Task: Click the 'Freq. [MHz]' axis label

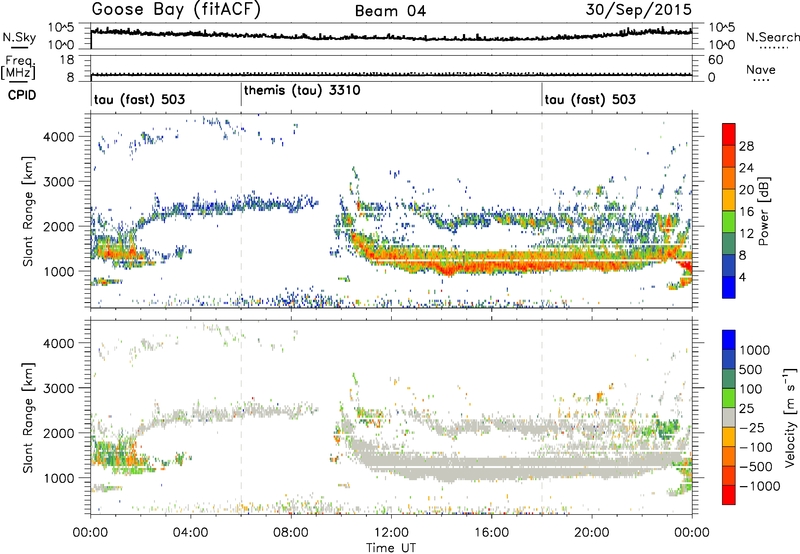Action: (x=18, y=68)
